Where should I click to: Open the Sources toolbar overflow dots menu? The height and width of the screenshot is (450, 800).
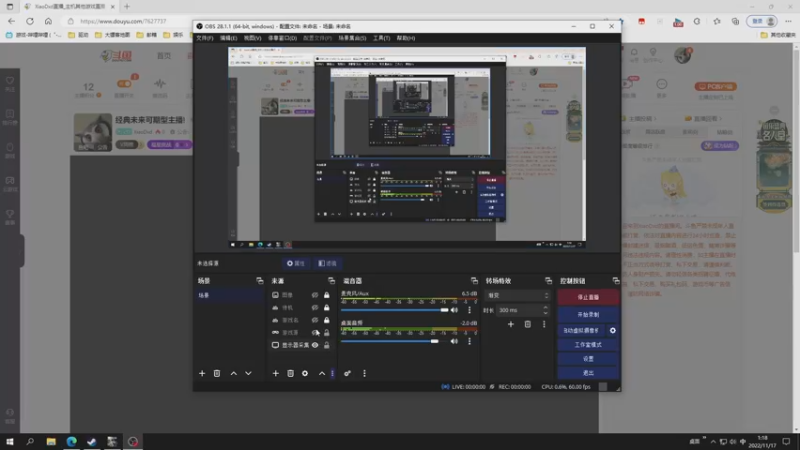tap(333, 373)
